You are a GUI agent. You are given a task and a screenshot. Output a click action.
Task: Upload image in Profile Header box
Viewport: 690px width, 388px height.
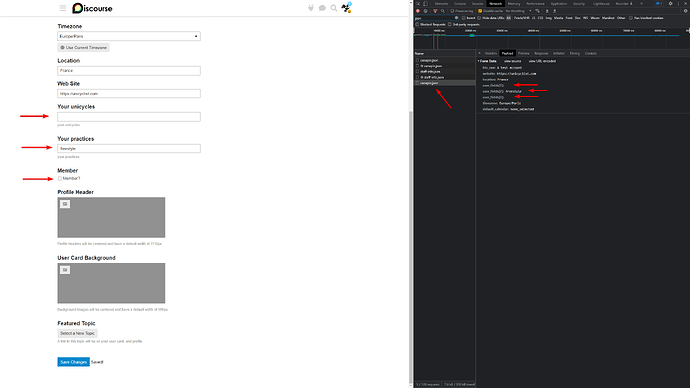[65, 204]
